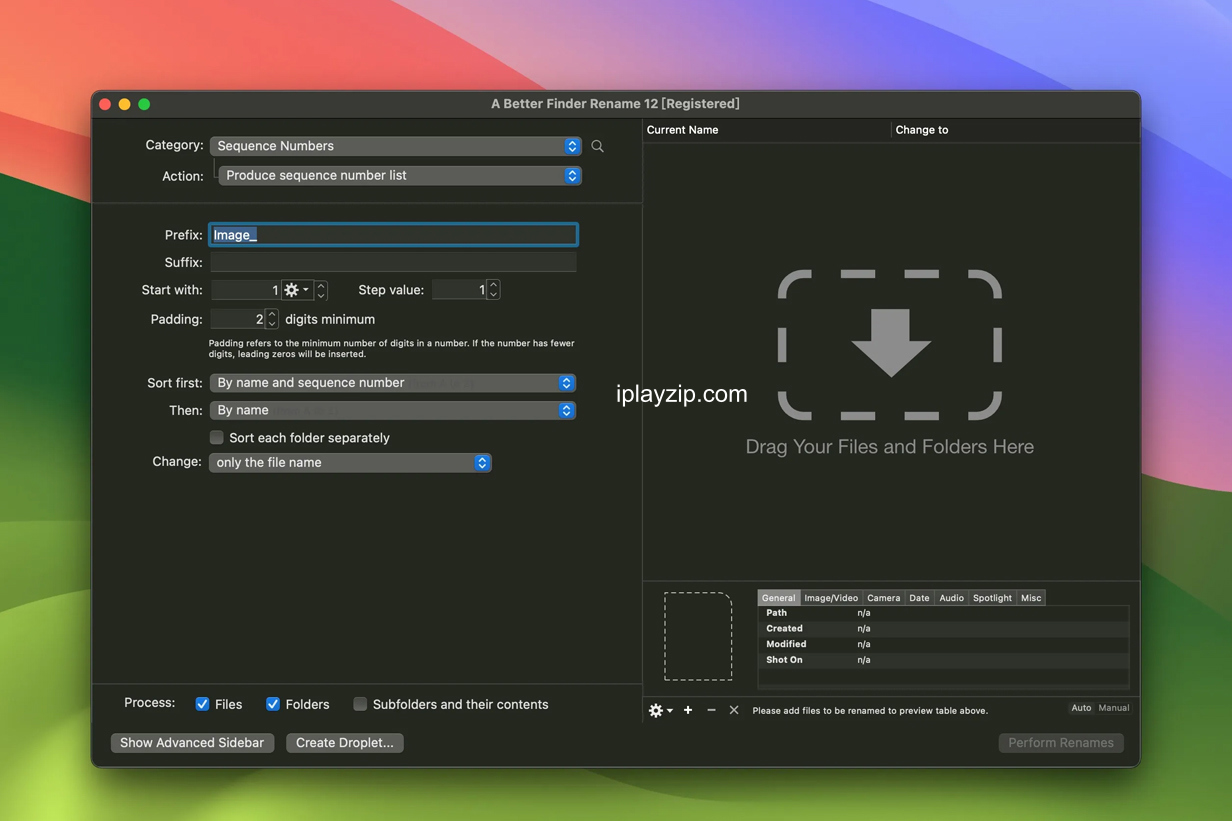Click the X icon to clear list

tap(734, 710)
